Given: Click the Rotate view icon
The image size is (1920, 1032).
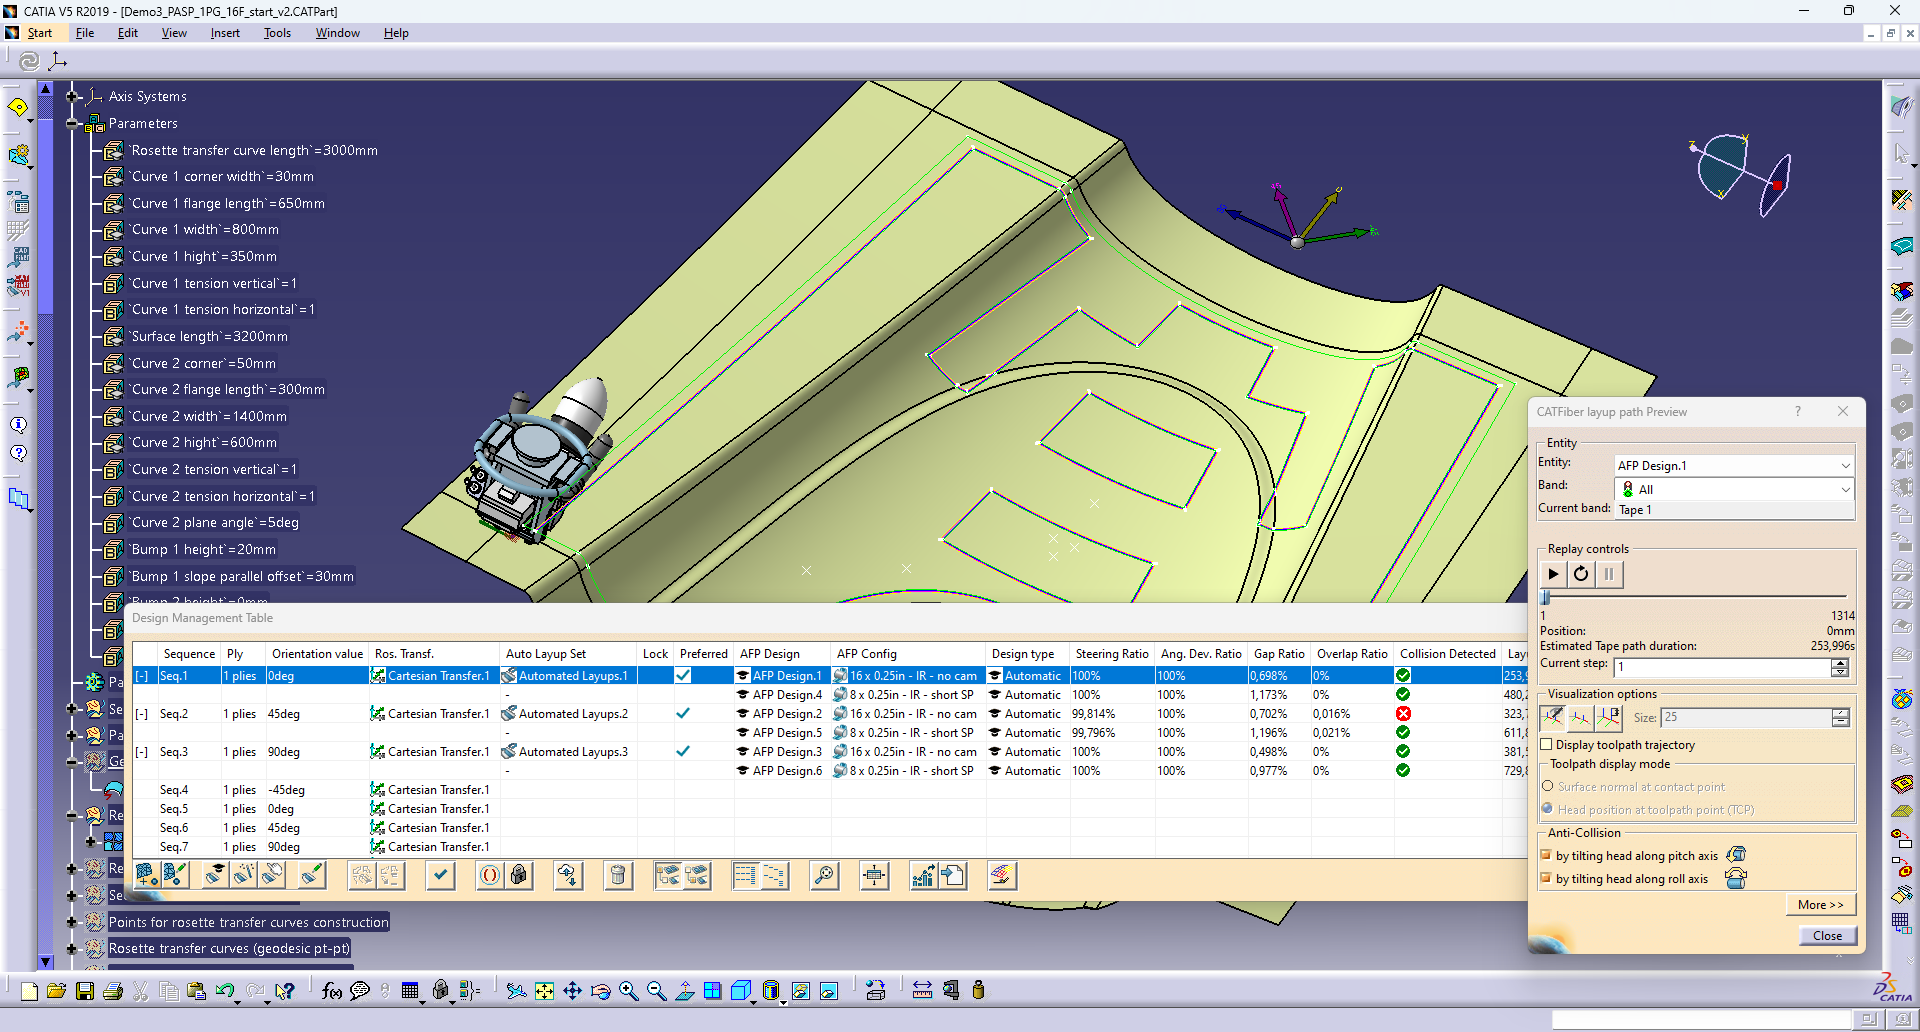Looking at the screenshot, I should pos(600,991).
